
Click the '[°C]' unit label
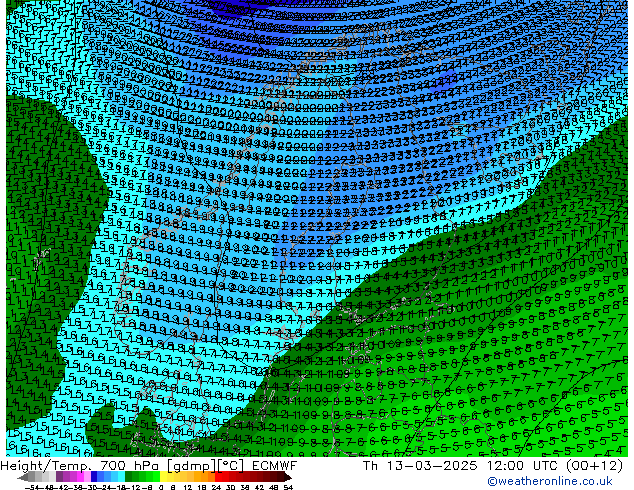click(x=230, y=466)
